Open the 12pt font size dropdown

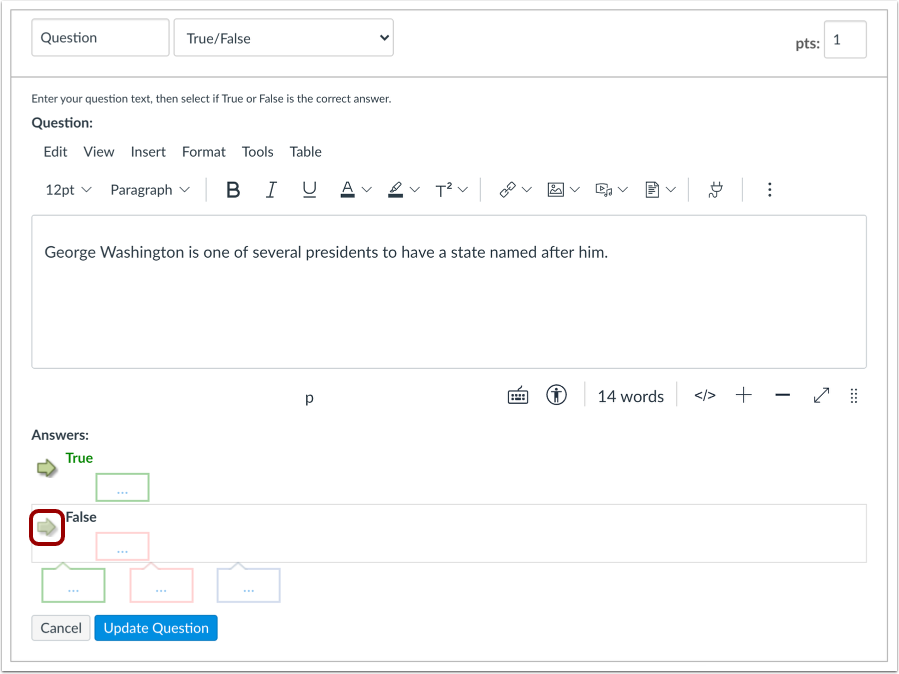[x=68, y=190]
